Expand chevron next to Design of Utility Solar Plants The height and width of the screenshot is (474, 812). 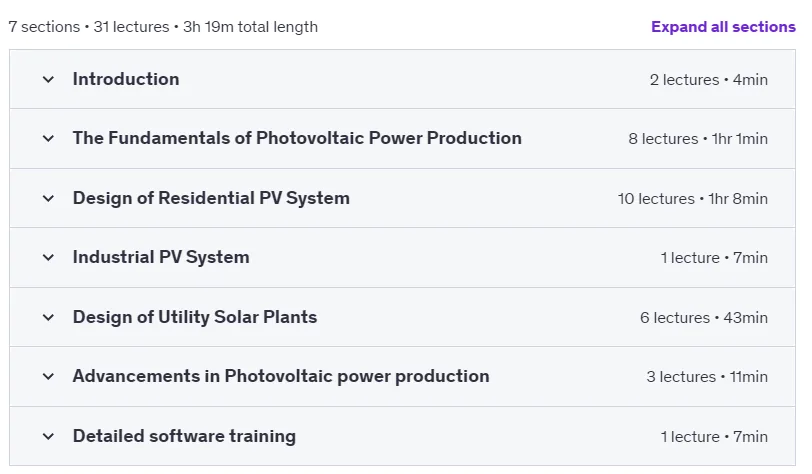point(48,318)
